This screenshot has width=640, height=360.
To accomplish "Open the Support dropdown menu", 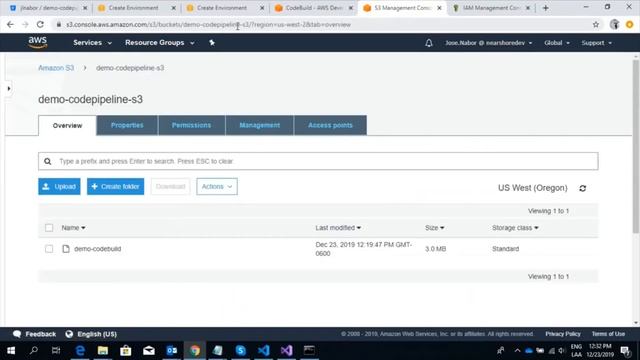I will tap(597, 43).
